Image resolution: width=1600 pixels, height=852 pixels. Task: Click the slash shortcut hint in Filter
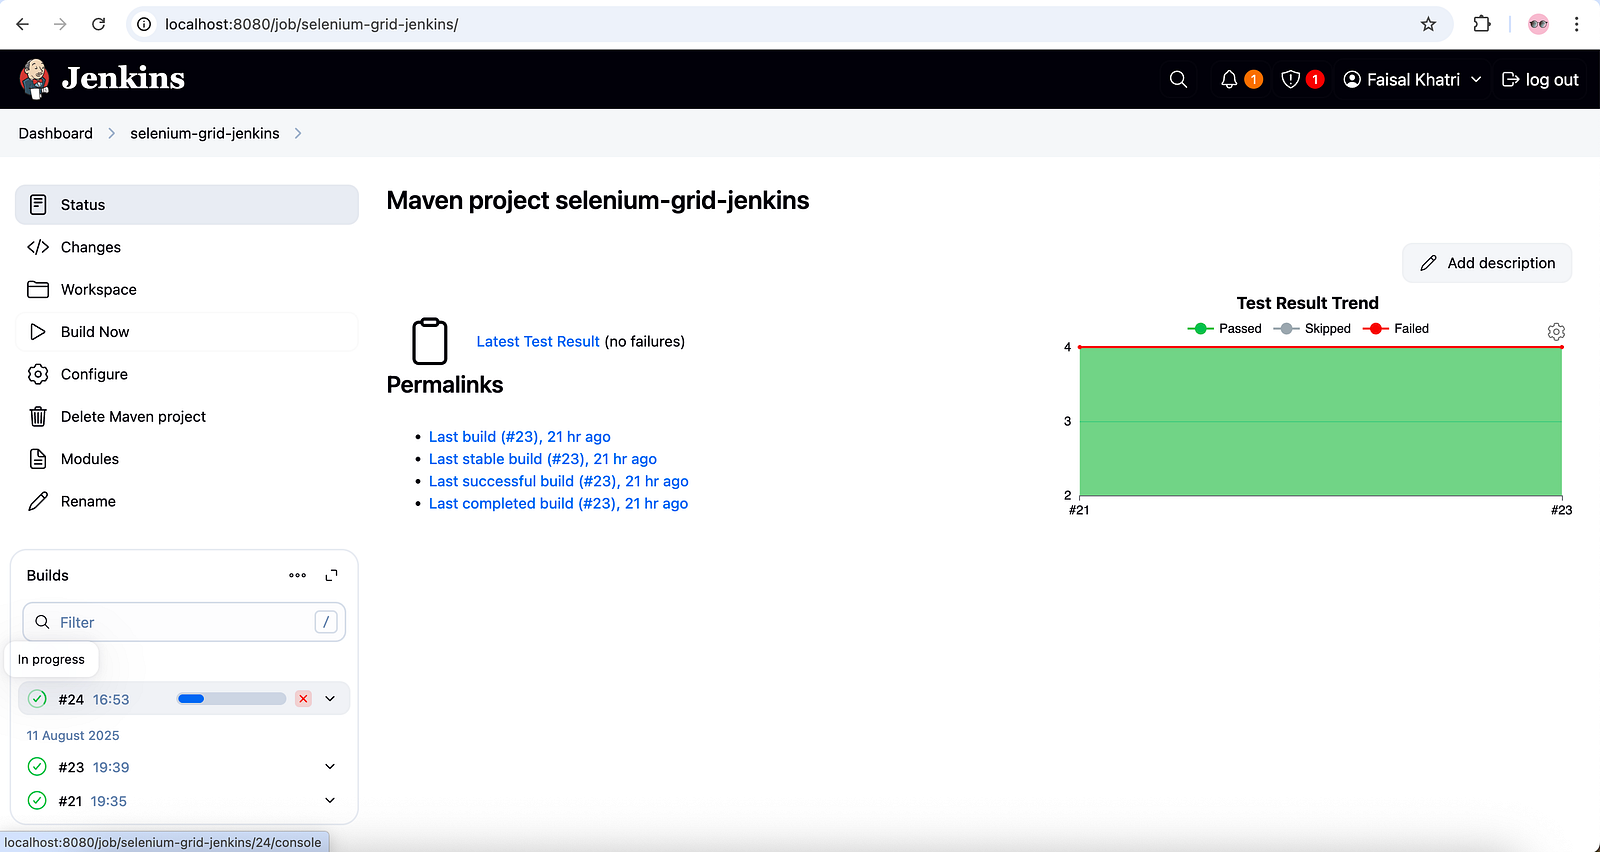coord(326,622)
